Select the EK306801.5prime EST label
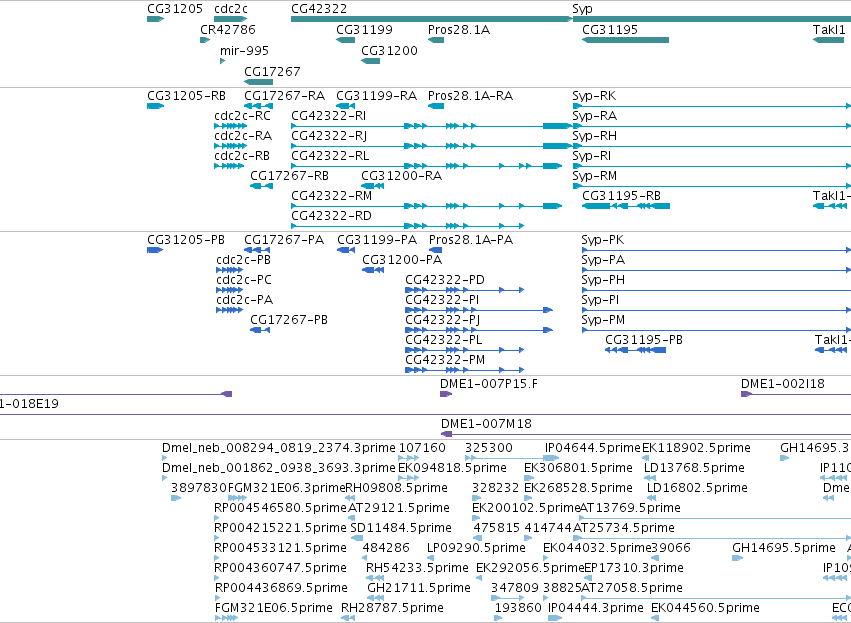Image resolution: width=851 pixels, height=623 pixels. click(x=579, y=468)
